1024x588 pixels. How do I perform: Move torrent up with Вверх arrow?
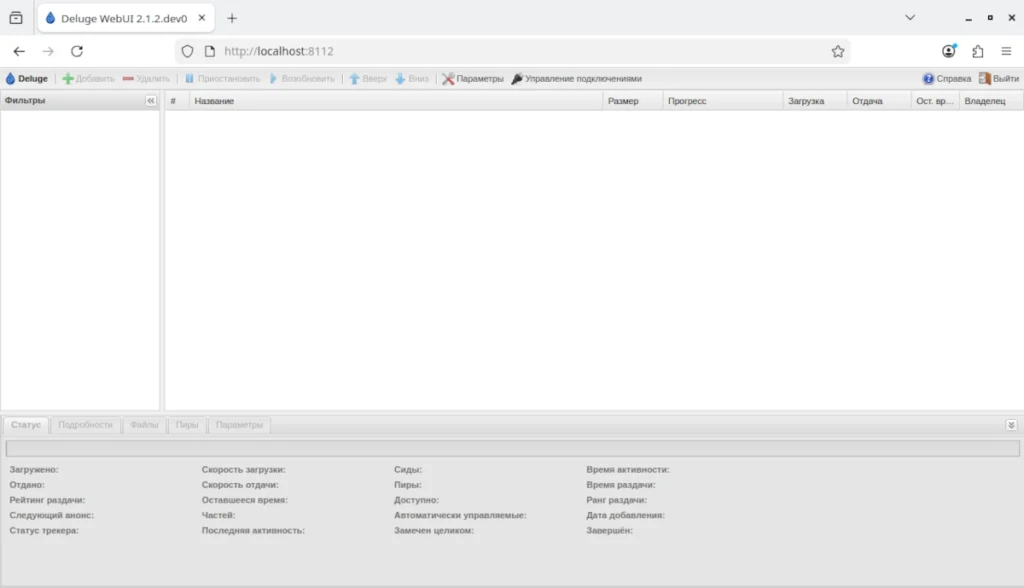click(x=368, y=78)
